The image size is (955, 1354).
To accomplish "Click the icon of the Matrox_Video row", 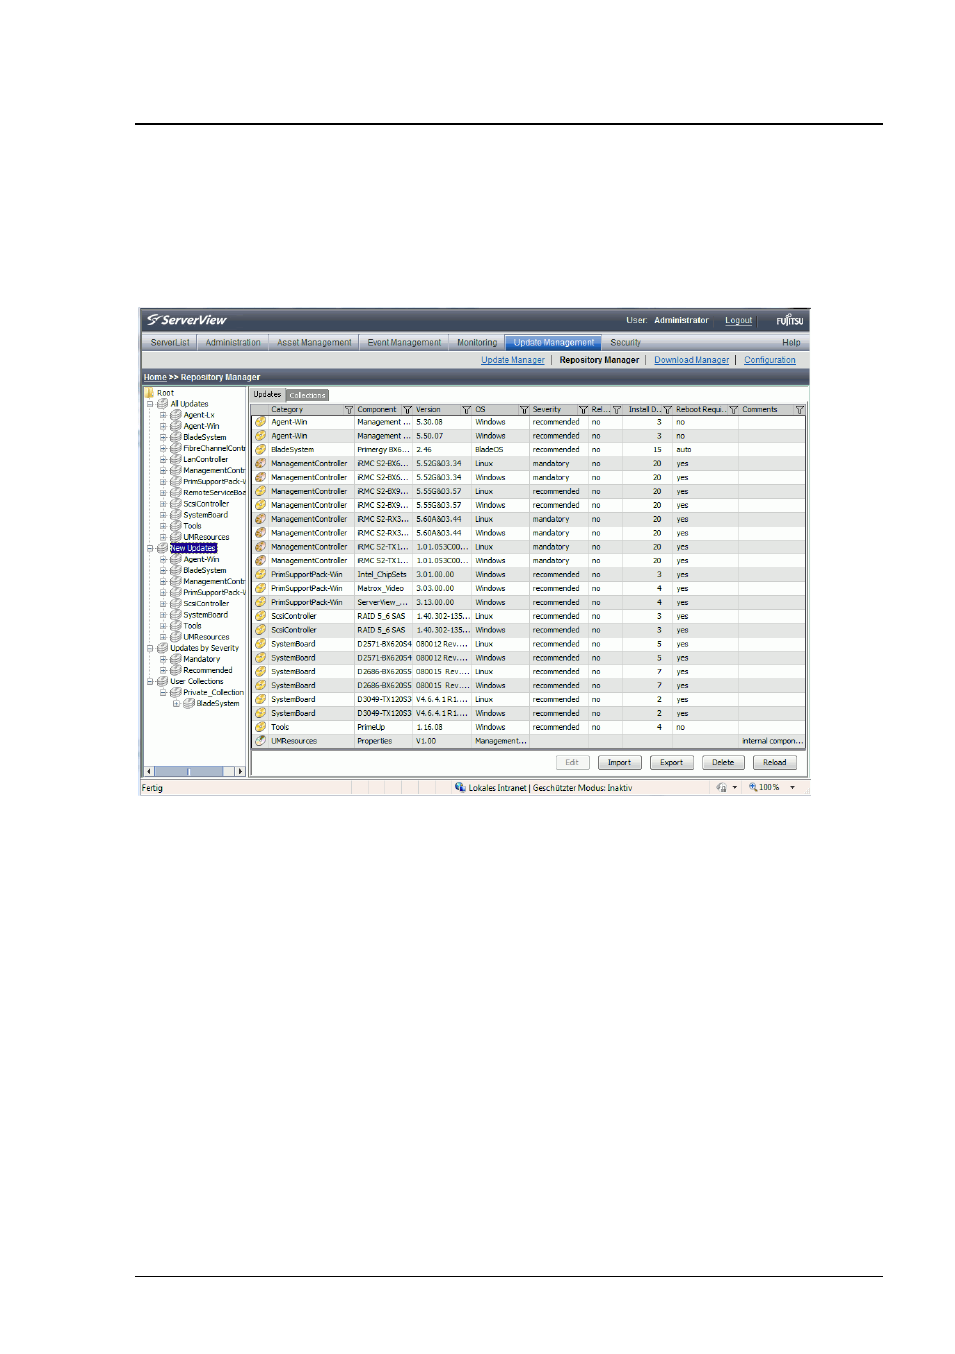I will click(x=260, y=589).
